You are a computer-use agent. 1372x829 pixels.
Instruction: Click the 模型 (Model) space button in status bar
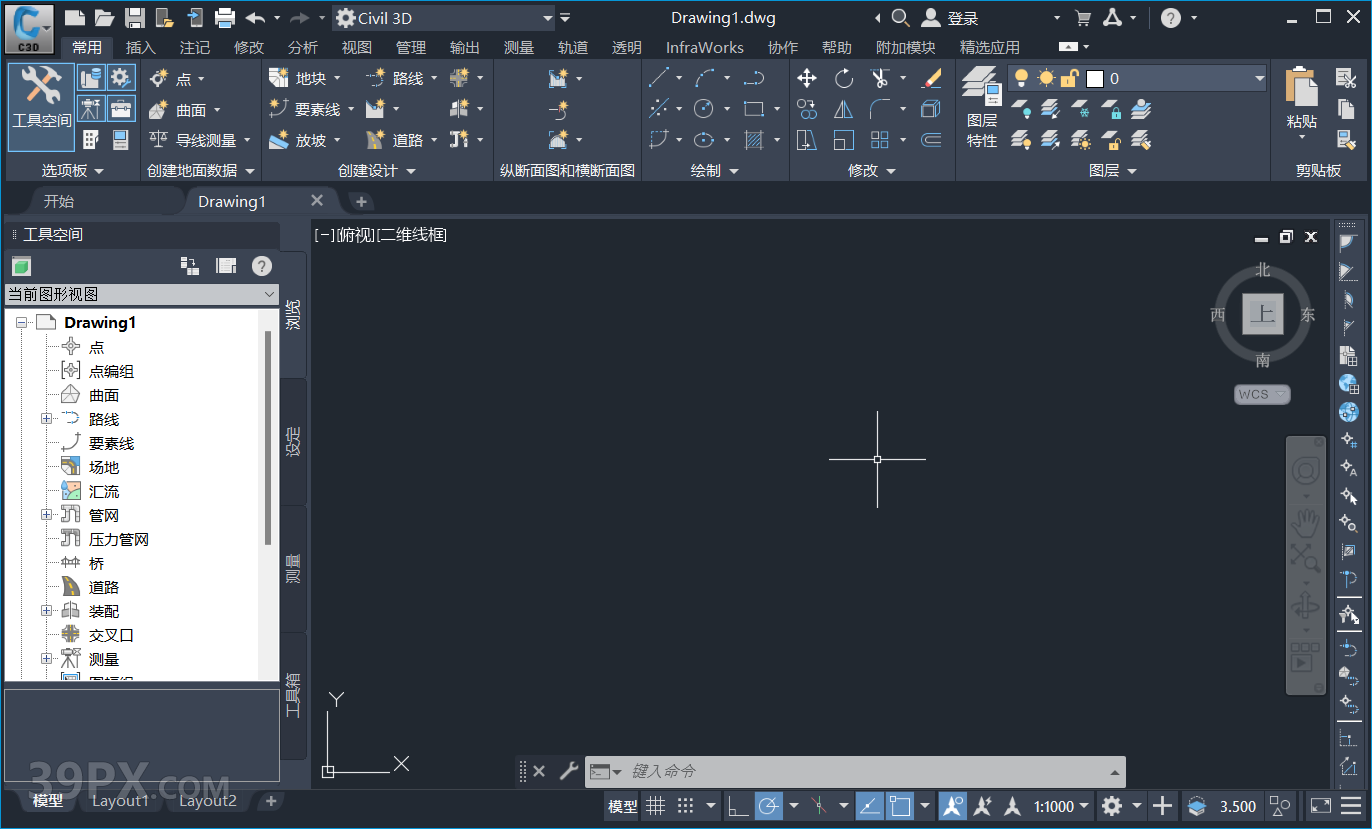click(x=623, y=806)
